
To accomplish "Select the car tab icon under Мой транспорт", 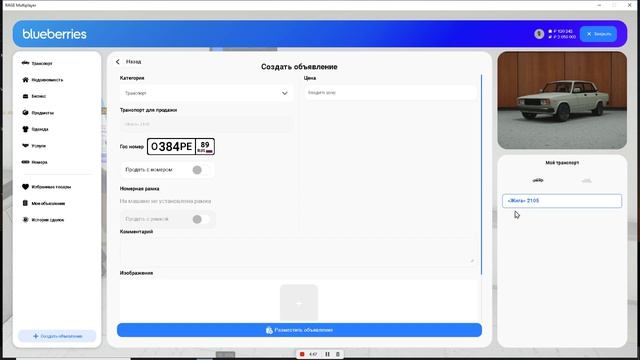I will click(x=538, y=180).
